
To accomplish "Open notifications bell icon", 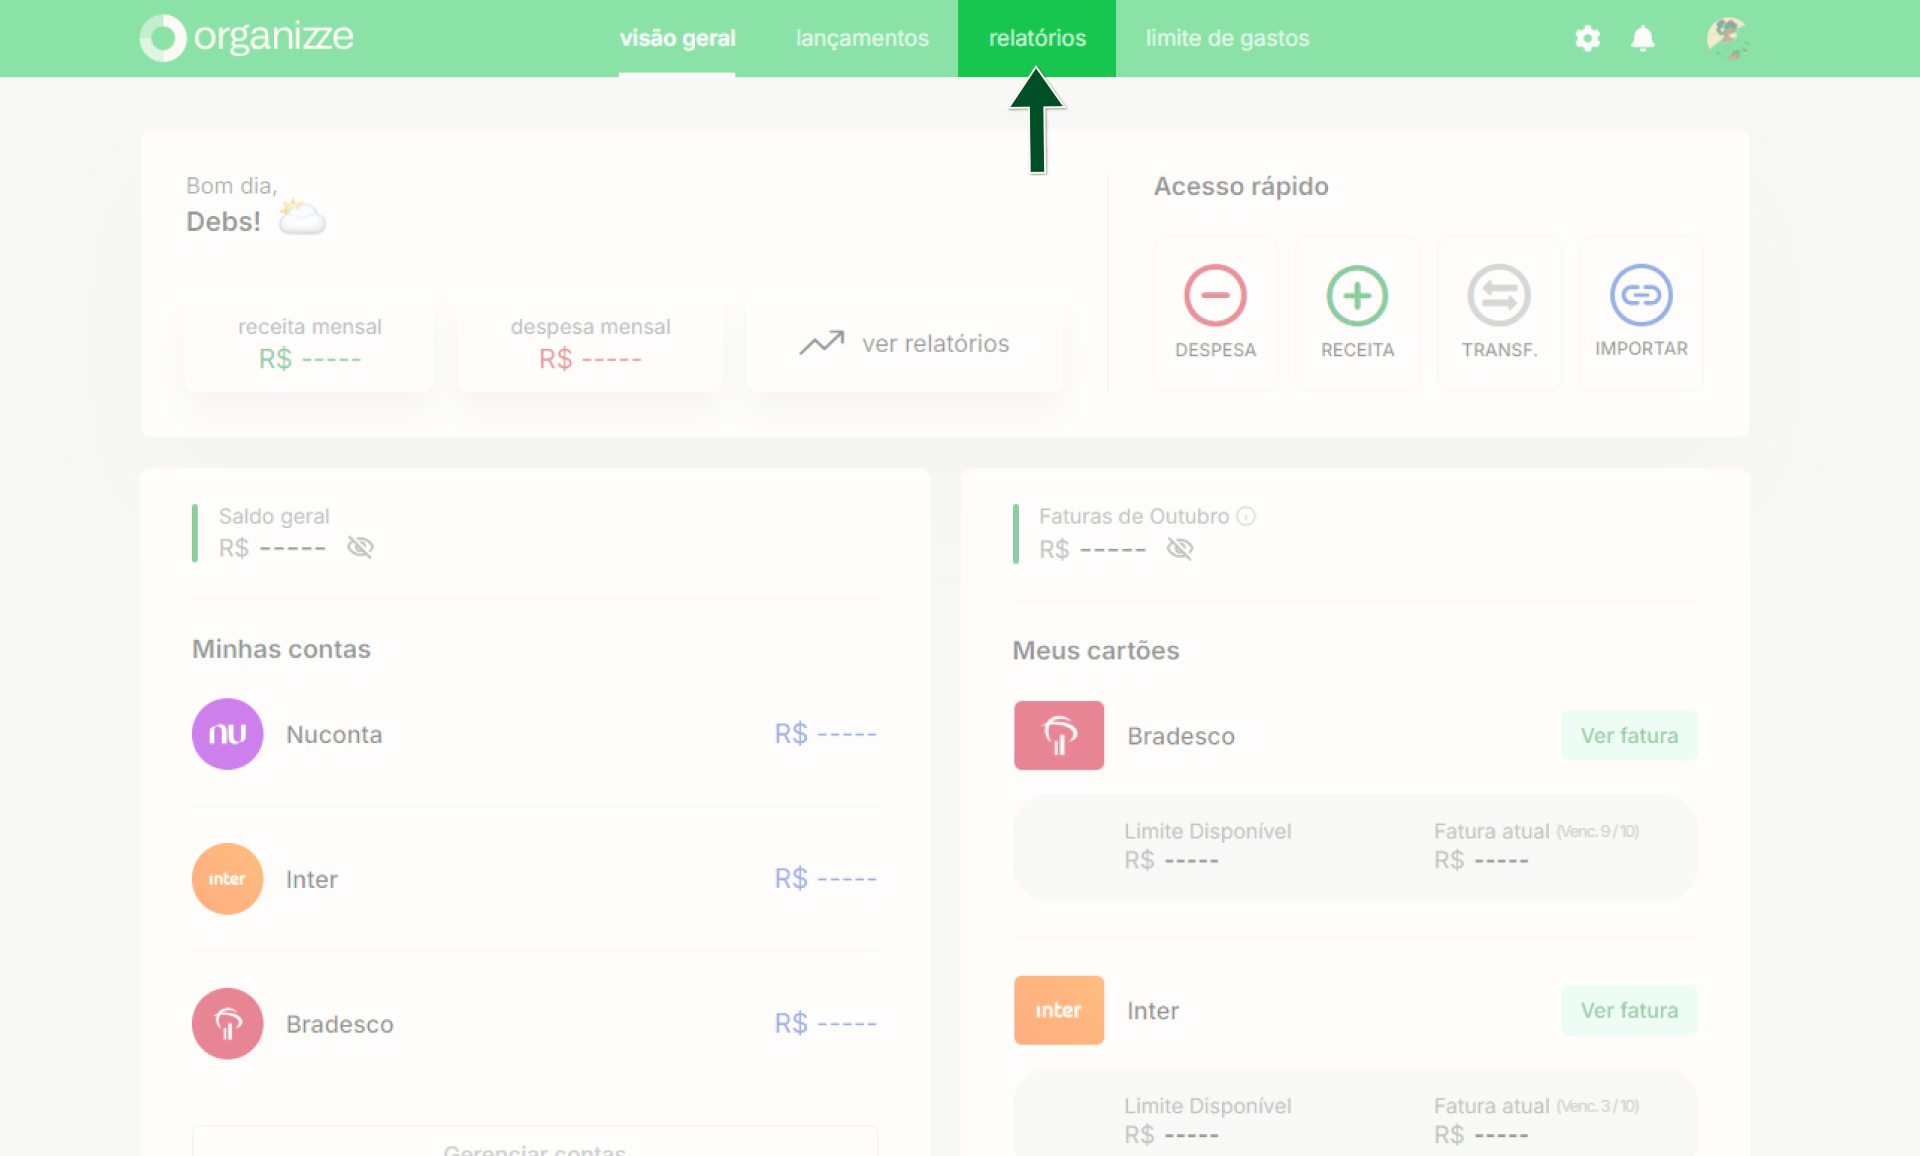I will click(1643, 38).
